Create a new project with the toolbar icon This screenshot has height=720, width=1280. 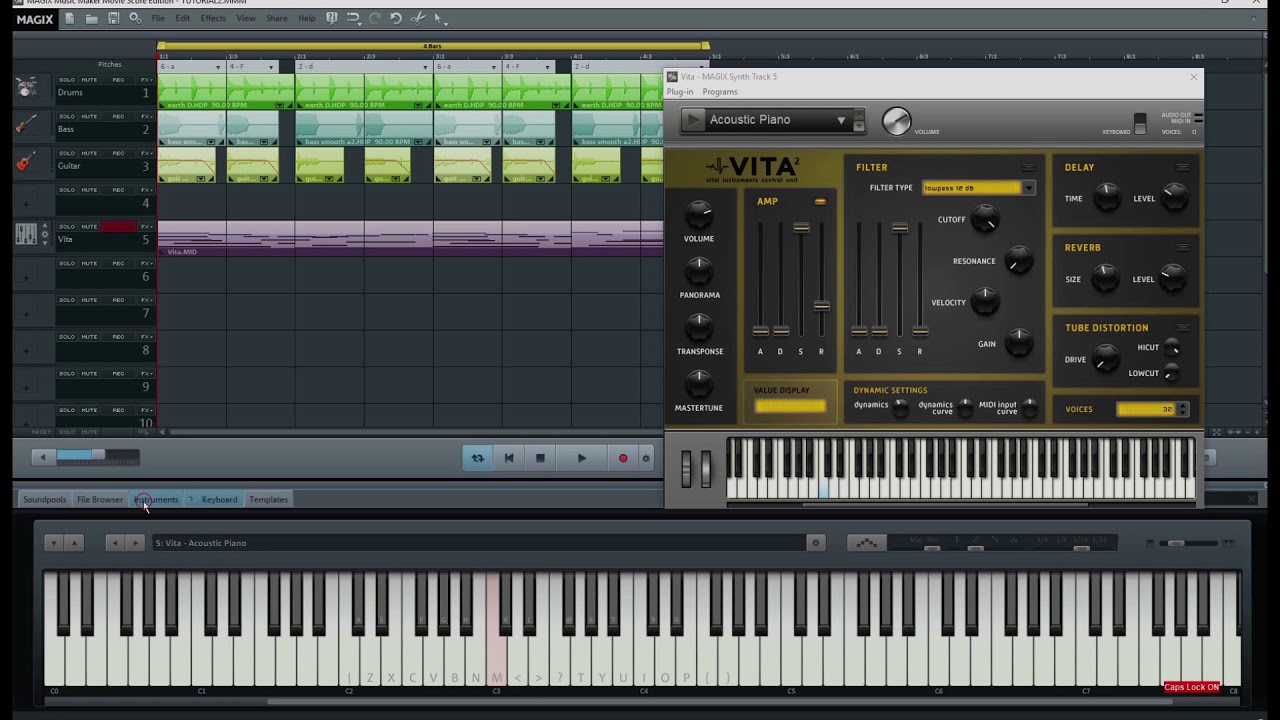click(x=69, y=18)
